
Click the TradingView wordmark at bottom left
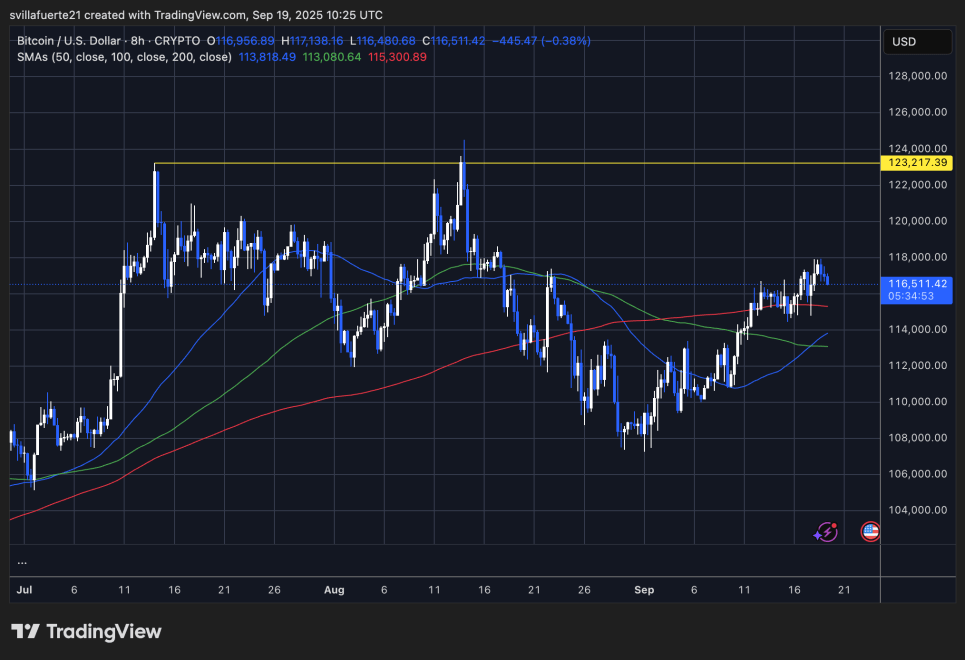[x=103, y=631]
